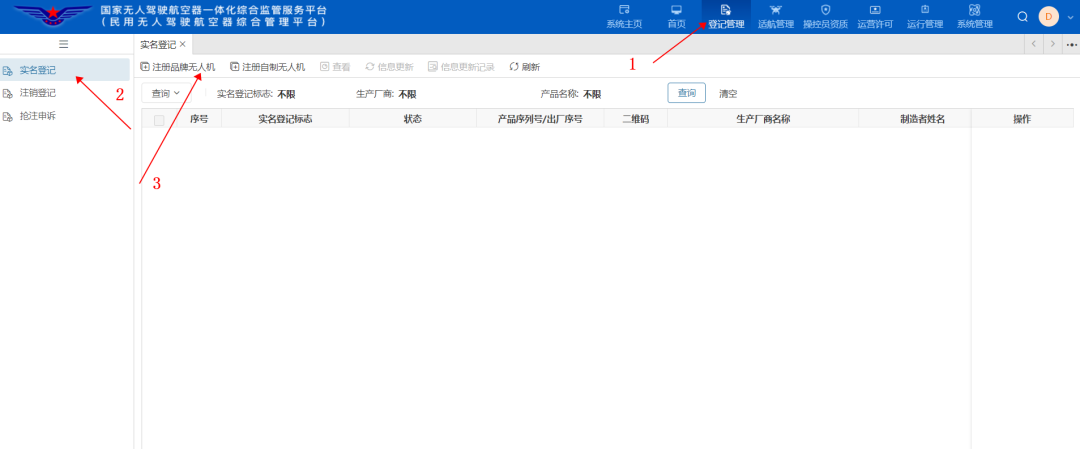The image size is (1080, 449).
Task: Open 适航管理 drone icon
Action: (x=775, y=10)
